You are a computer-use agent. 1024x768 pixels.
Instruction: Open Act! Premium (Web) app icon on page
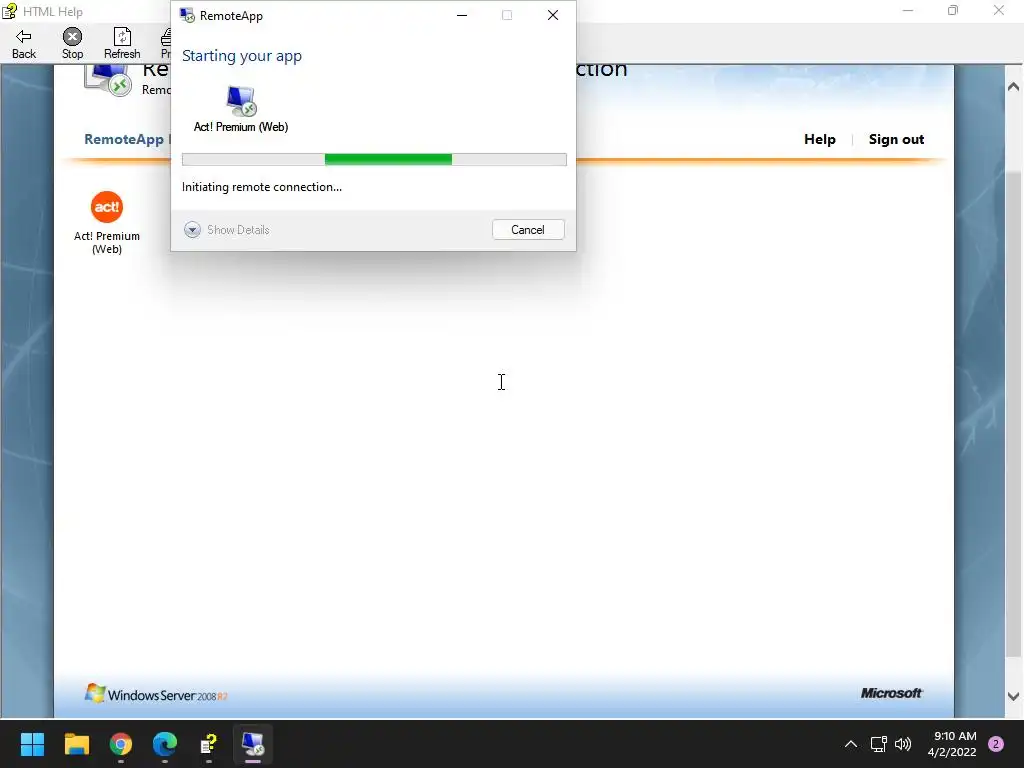[106, 223]
